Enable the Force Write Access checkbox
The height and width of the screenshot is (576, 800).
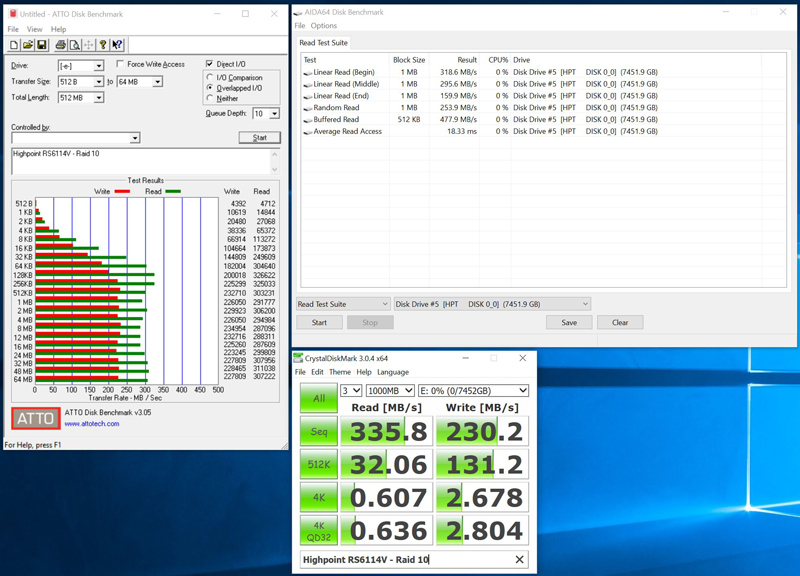click(121, 65)
